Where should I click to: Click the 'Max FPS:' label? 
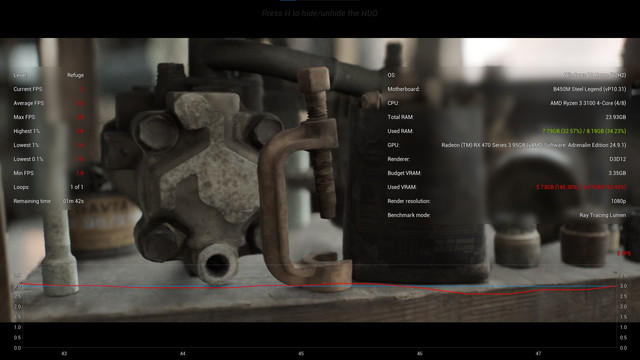24,117
